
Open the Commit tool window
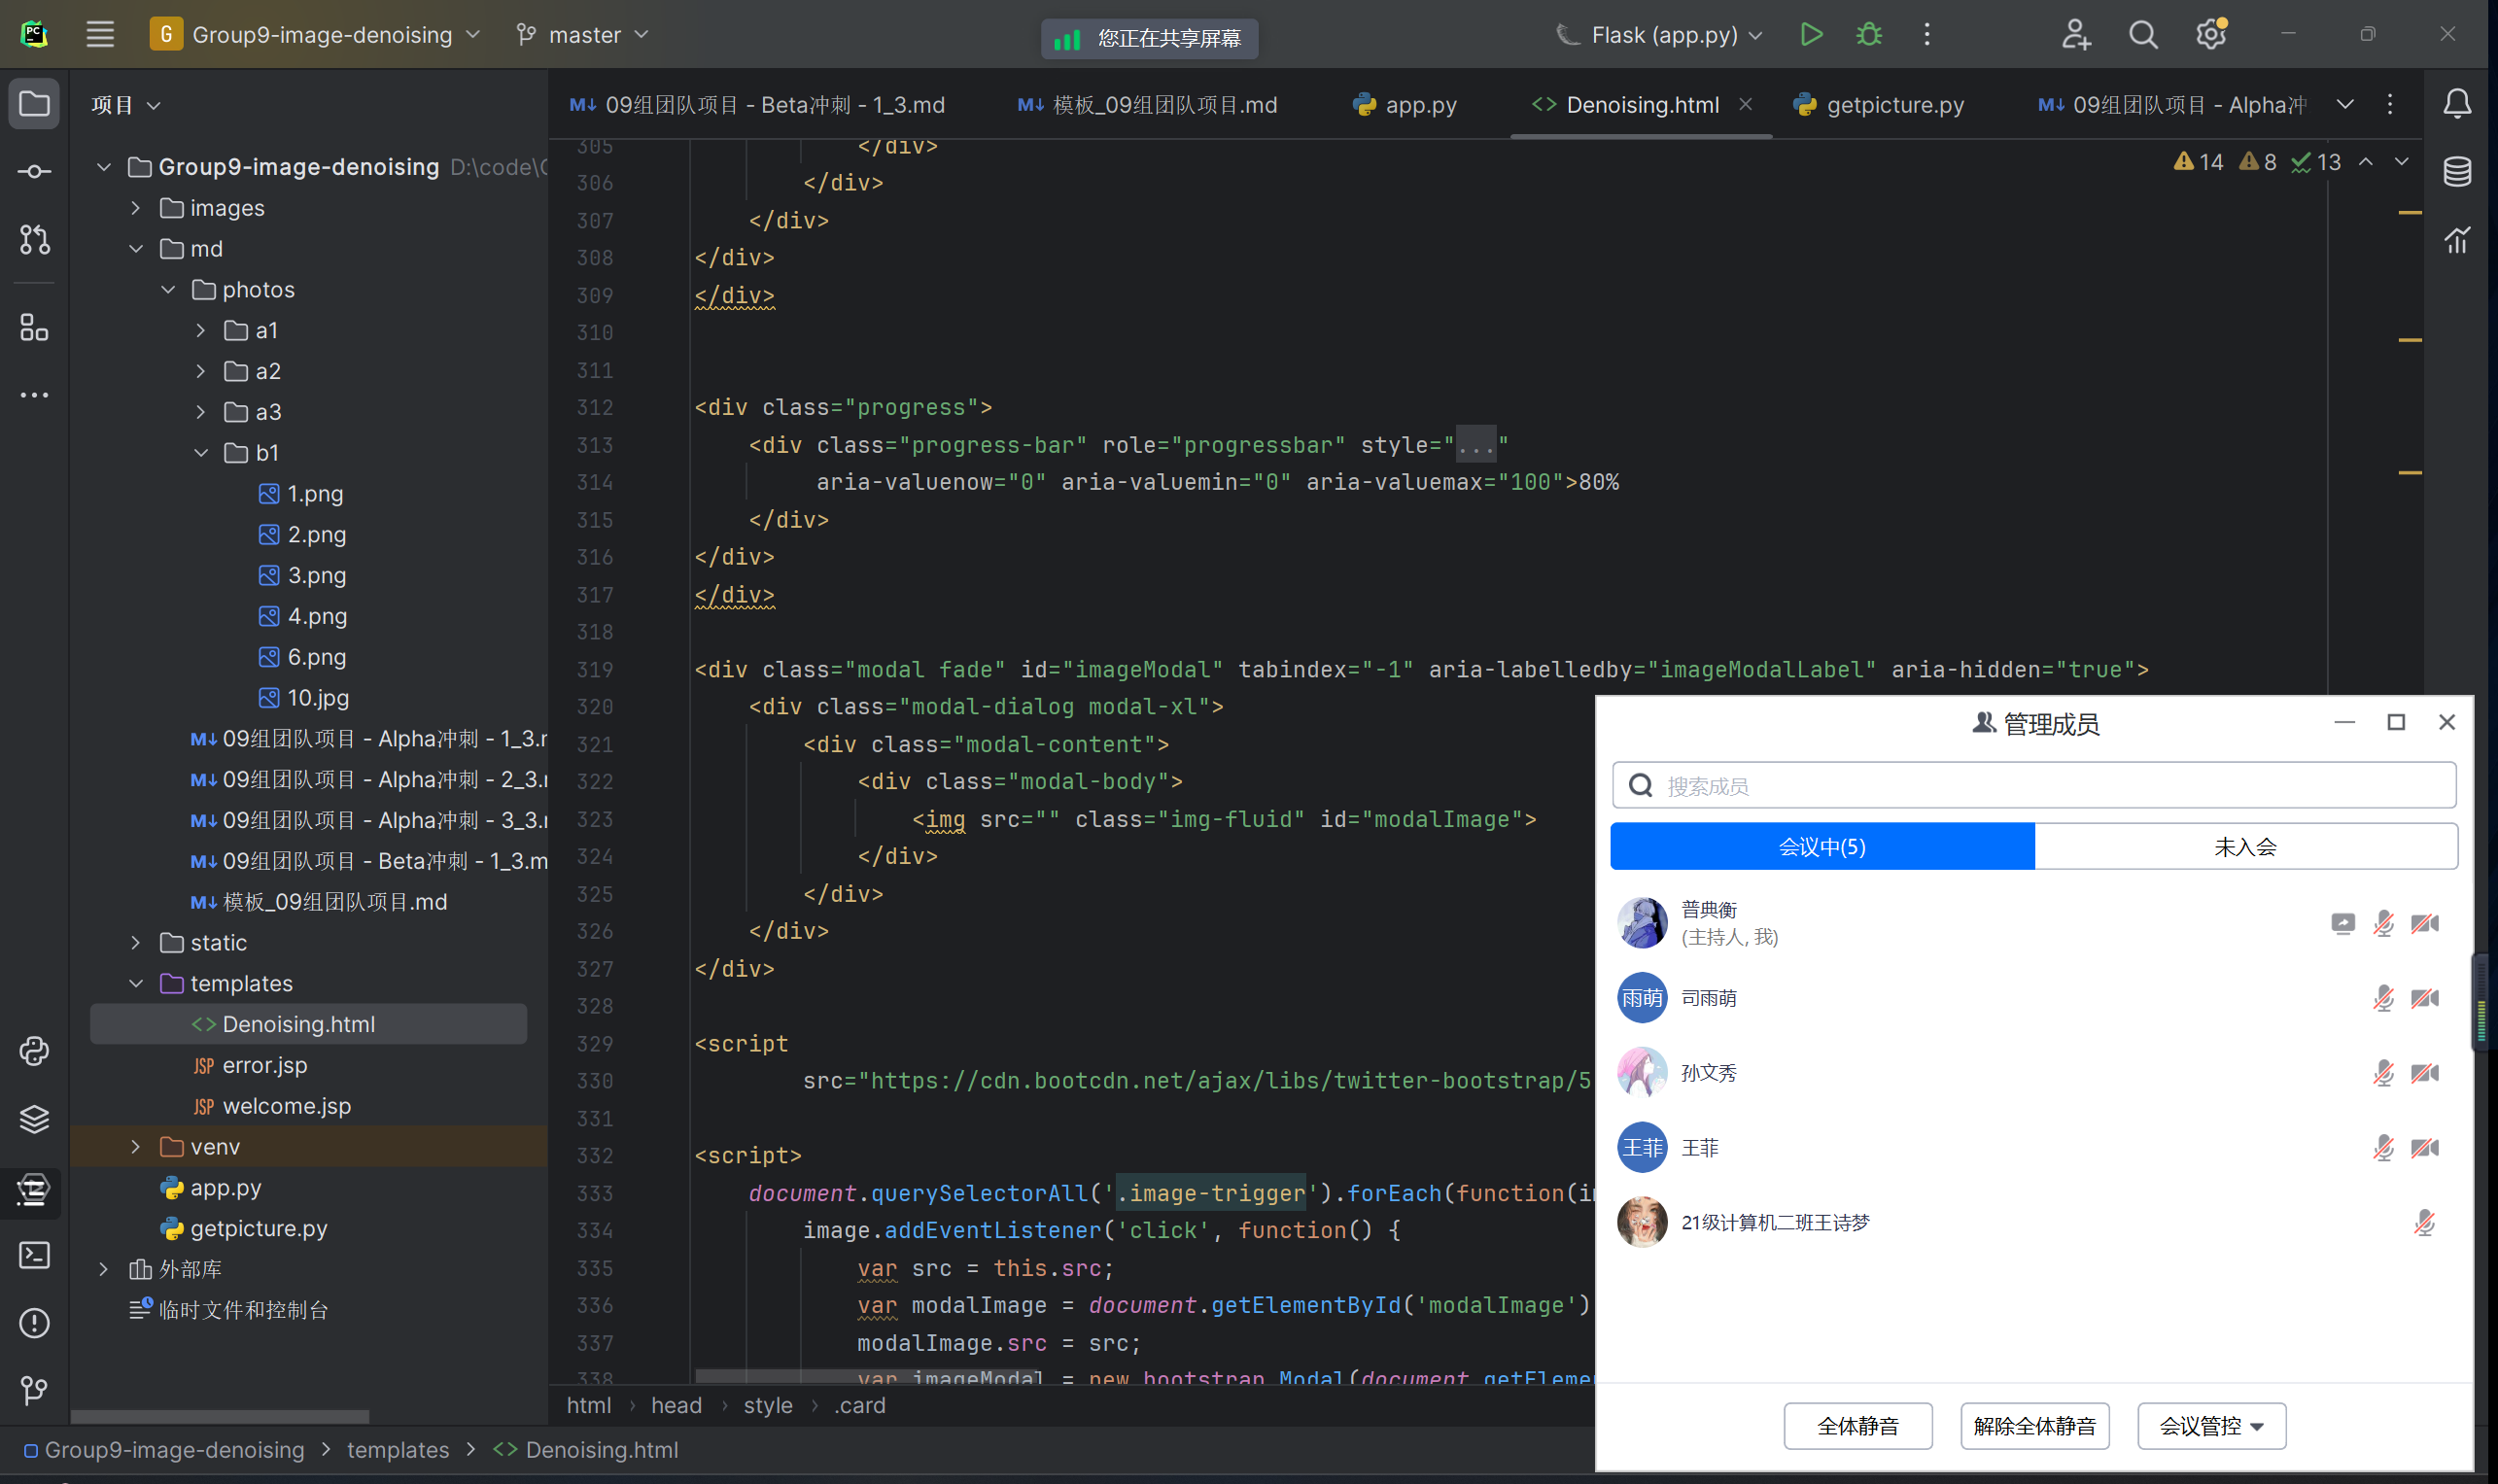(x=34, y=172)
